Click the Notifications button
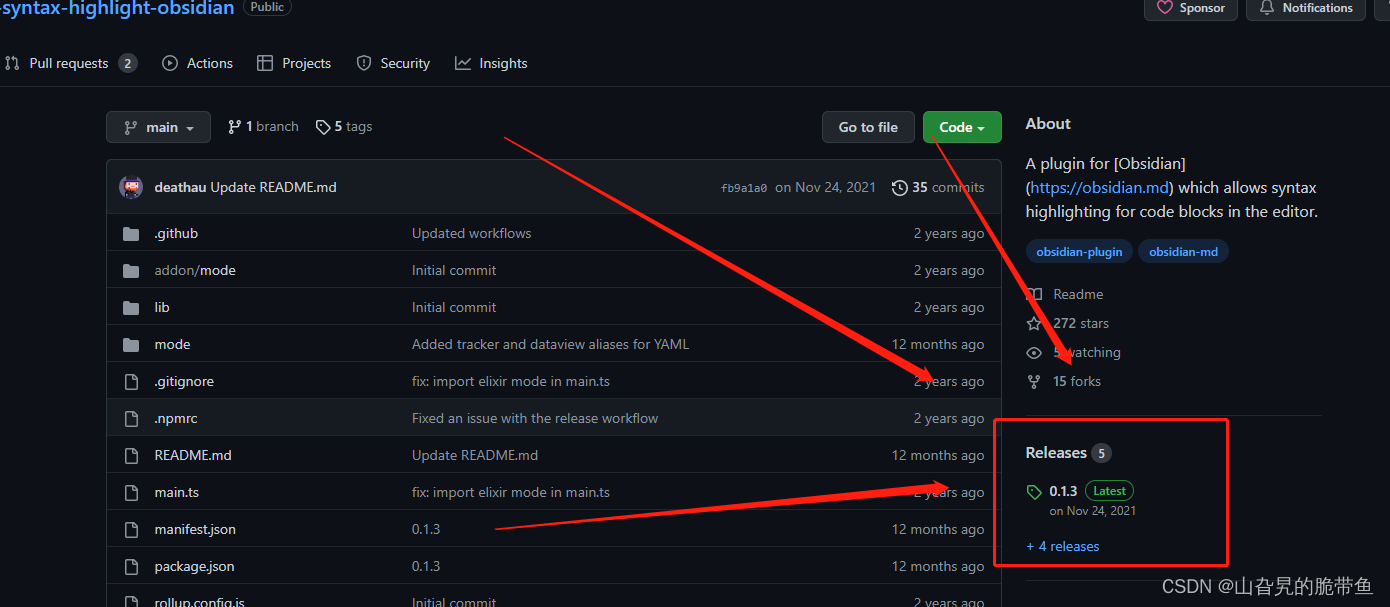Image resolution: width=1390 pixels, height=607 pixels. coord(1306,8)
